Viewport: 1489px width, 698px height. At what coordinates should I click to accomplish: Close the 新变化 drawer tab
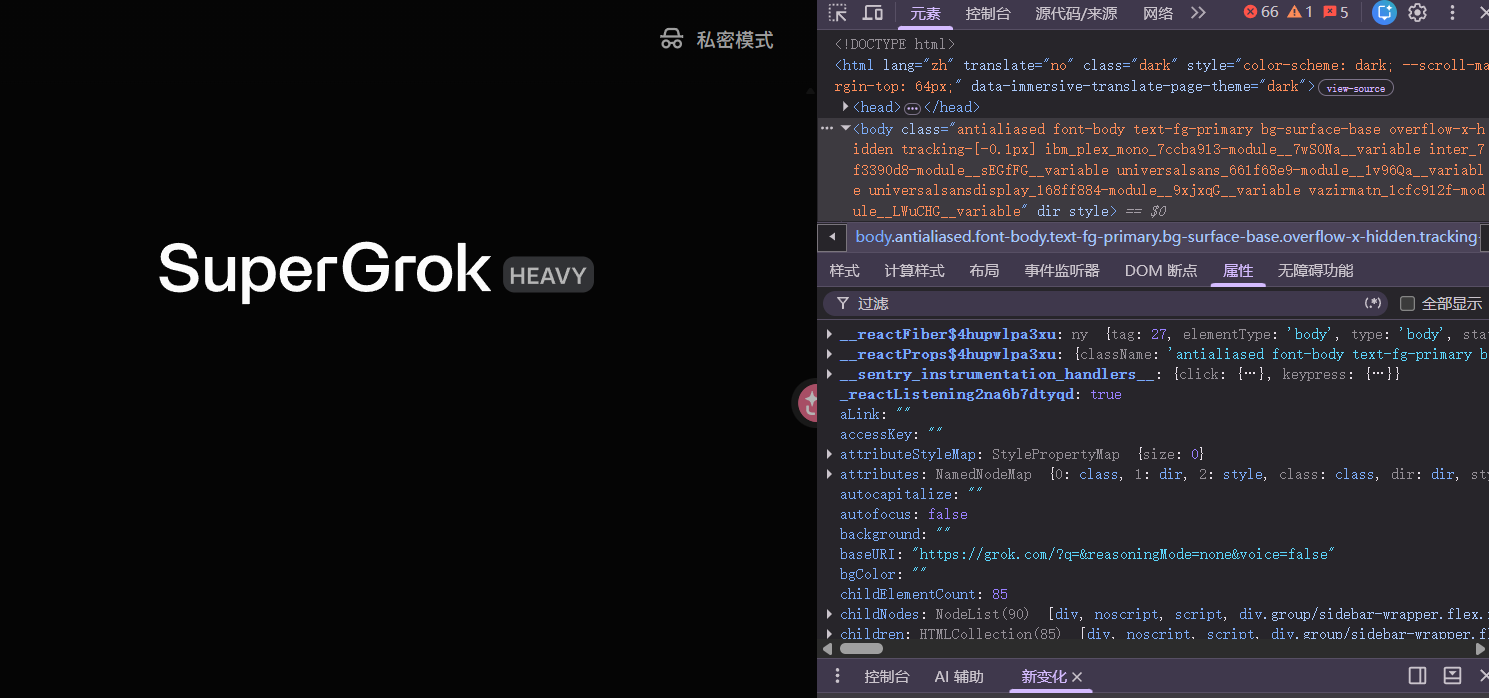pos(1077,677)
